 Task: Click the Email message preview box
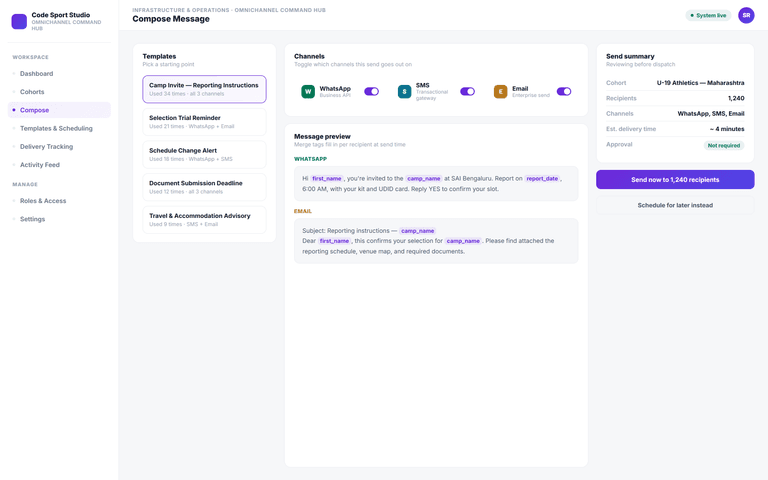coord(436,241)
